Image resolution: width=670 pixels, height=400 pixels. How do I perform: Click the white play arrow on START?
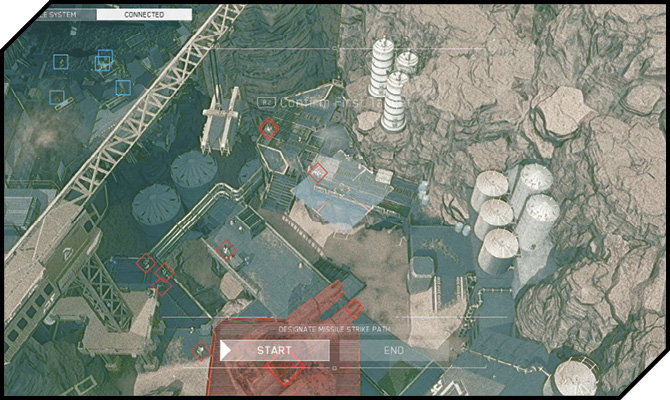(226, 350)
